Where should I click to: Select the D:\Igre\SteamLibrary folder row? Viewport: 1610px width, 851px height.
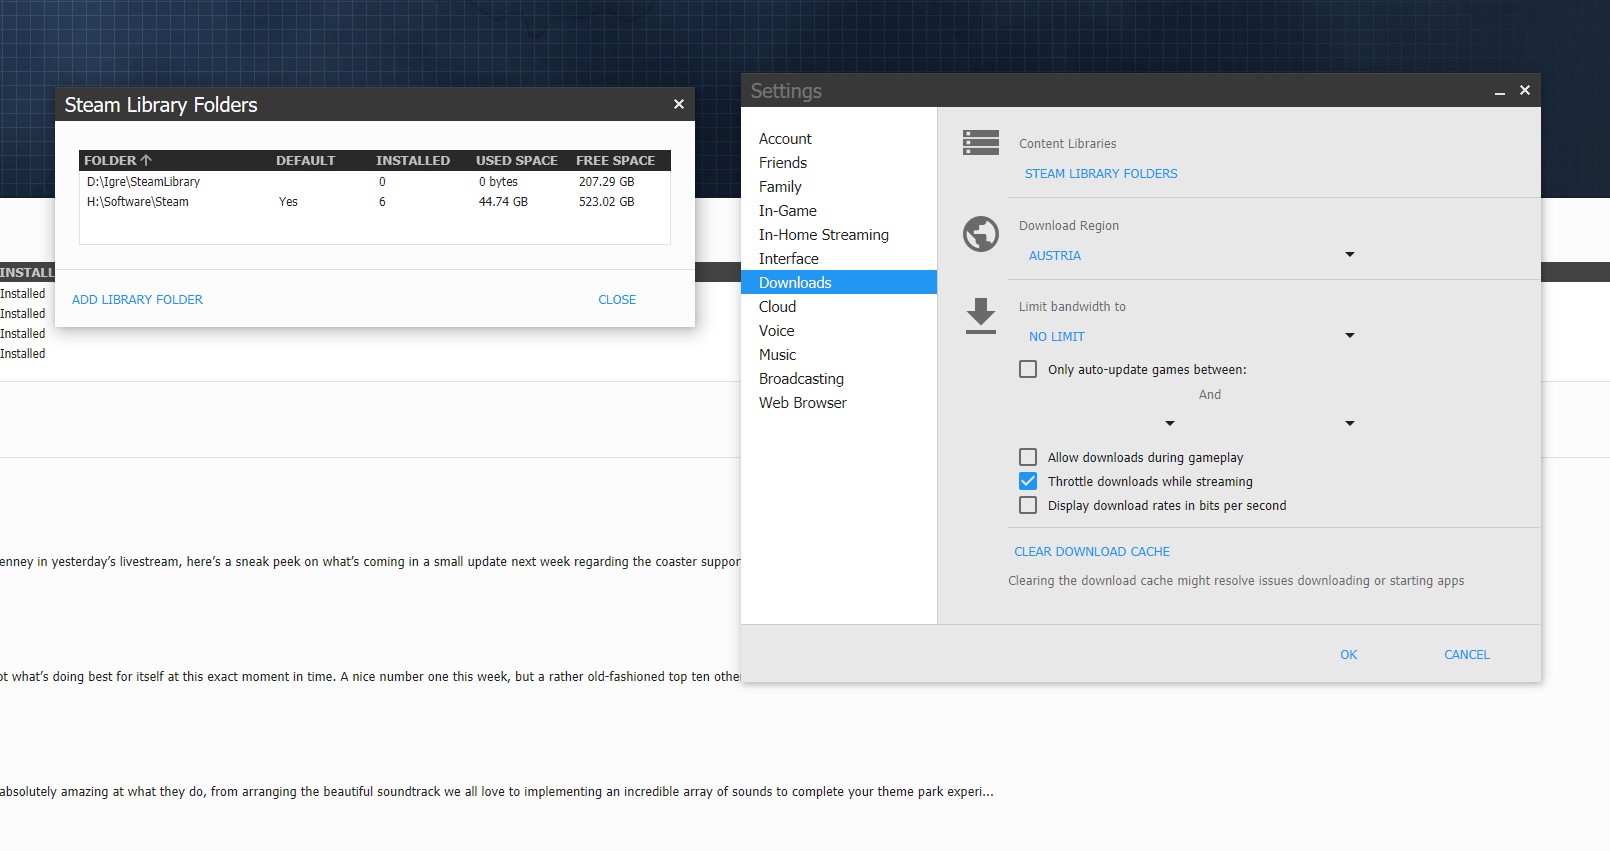374,182
